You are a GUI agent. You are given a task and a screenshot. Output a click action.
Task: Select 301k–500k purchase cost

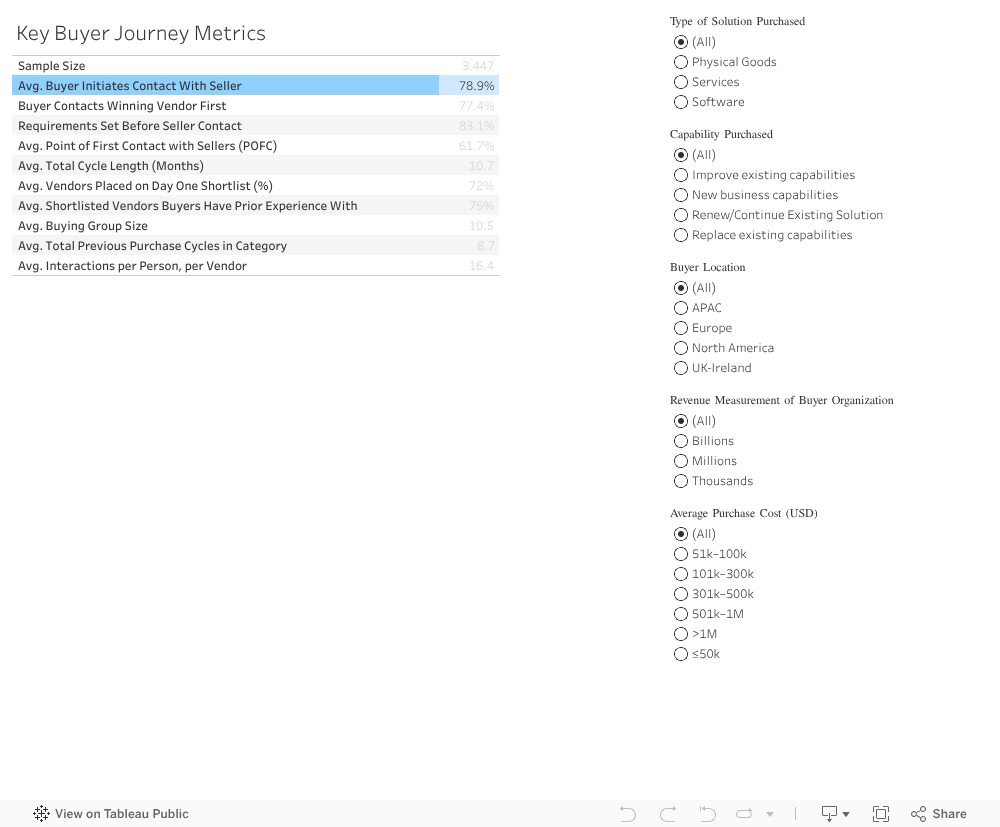click(x=680, y=594)
